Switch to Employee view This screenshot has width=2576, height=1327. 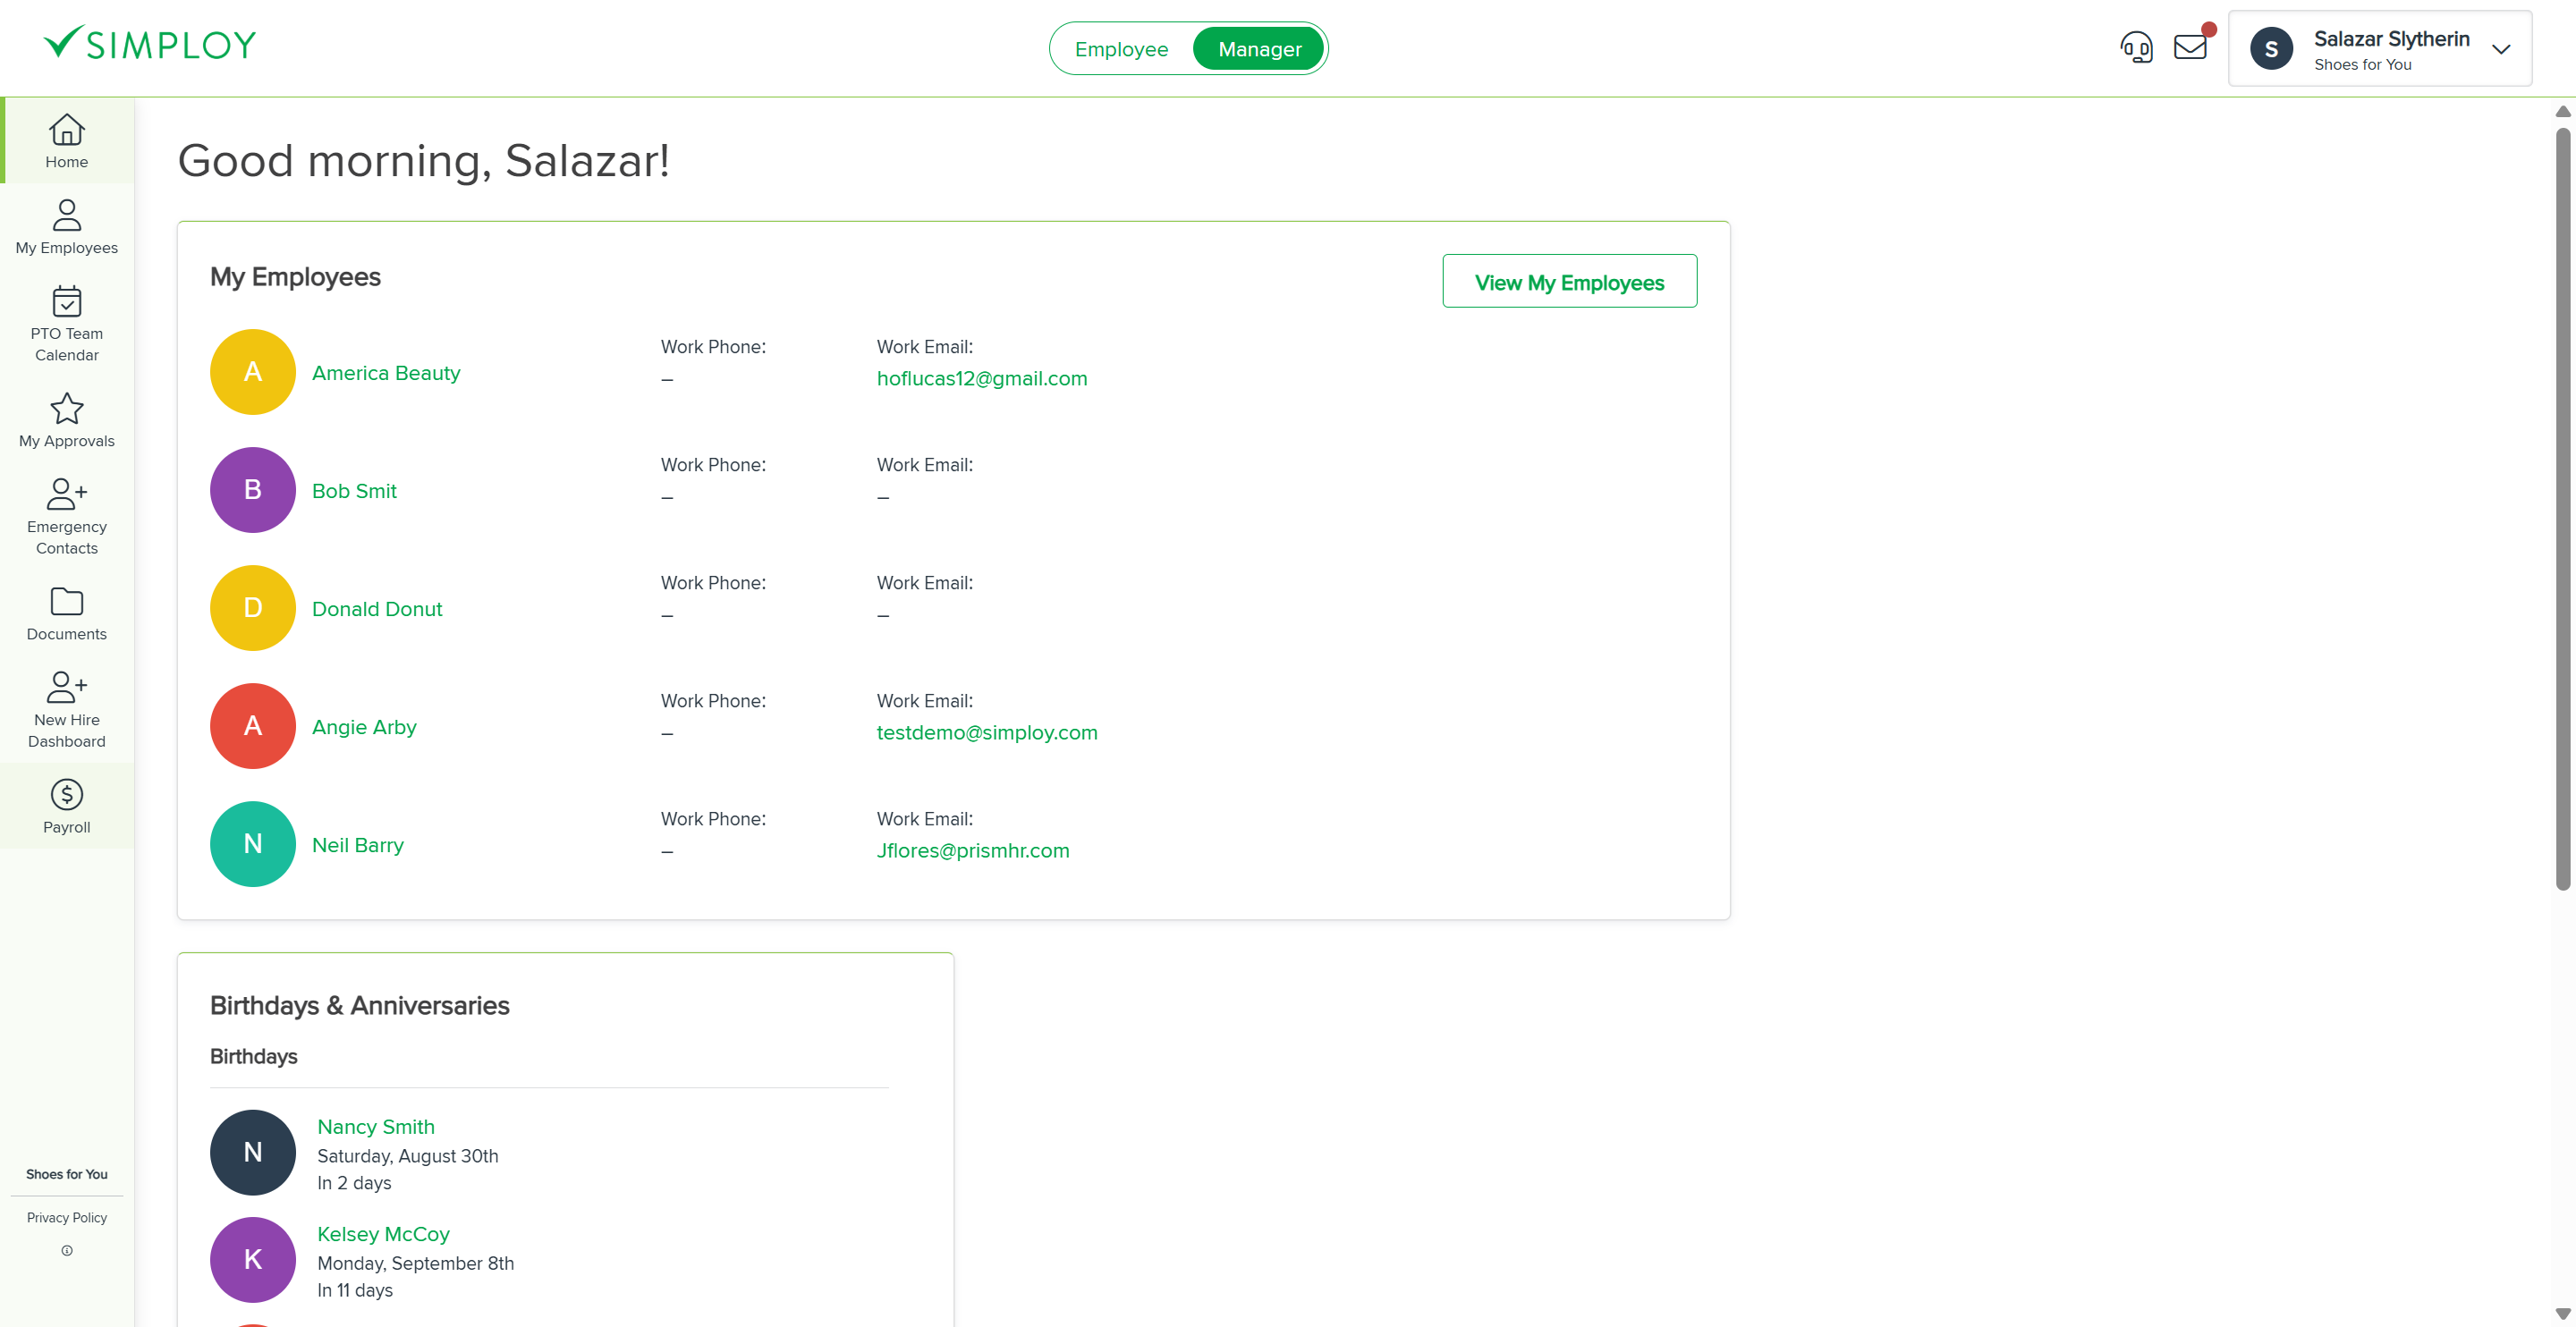(x=1121, y=48)
